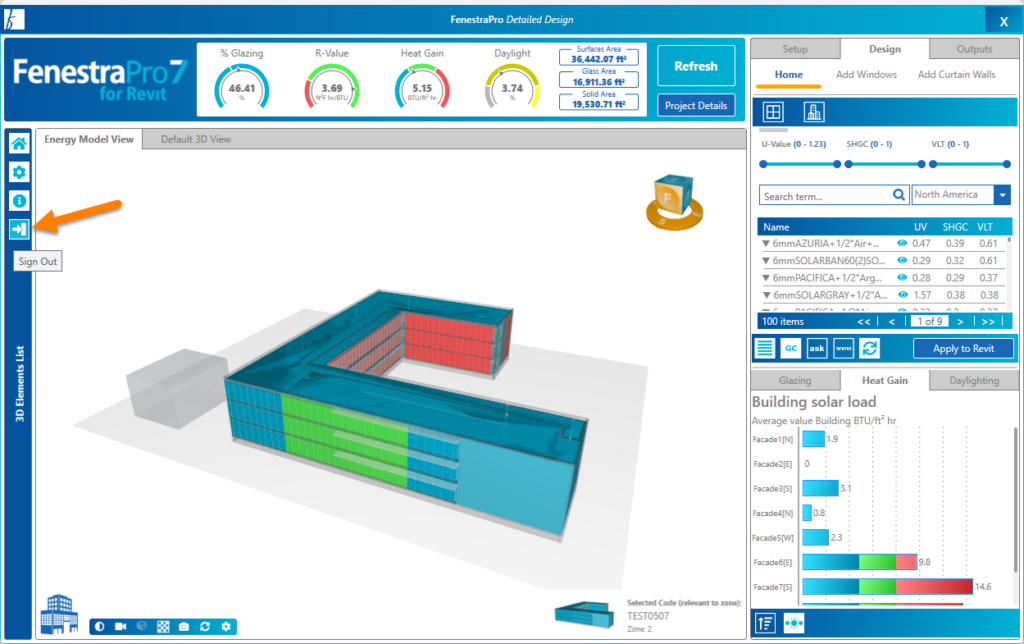
Task: Click the sort icon below the solar load chart
Action: [x=765, y=623]
